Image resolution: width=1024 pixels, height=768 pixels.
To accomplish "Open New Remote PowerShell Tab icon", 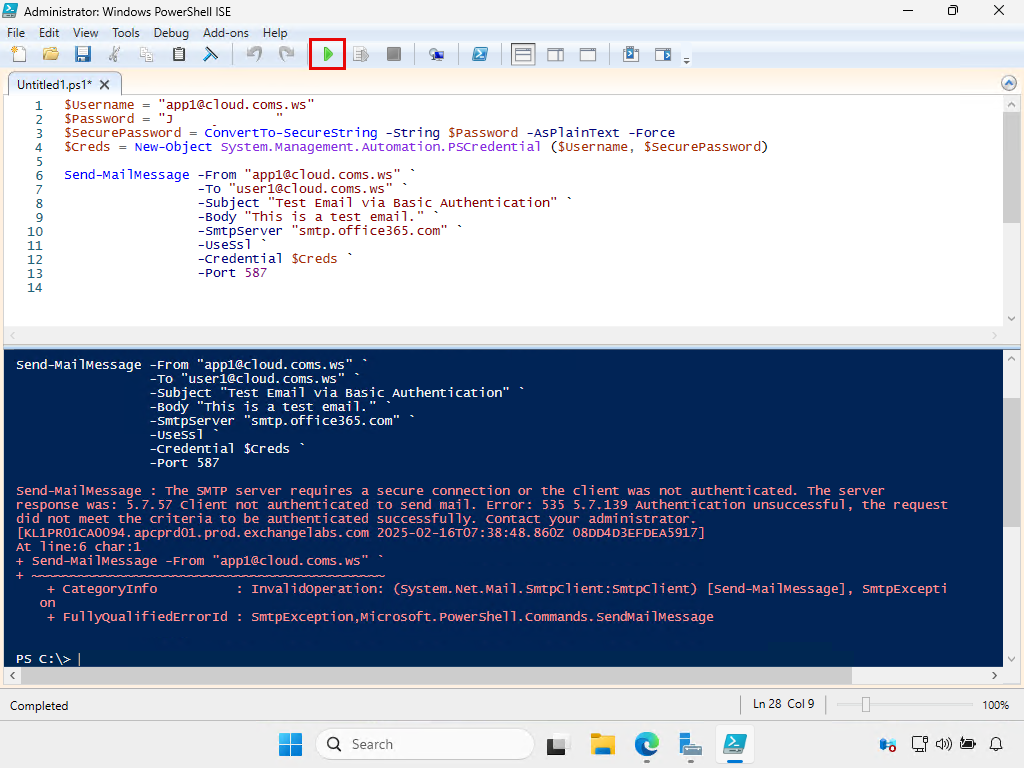I will 436,54.
